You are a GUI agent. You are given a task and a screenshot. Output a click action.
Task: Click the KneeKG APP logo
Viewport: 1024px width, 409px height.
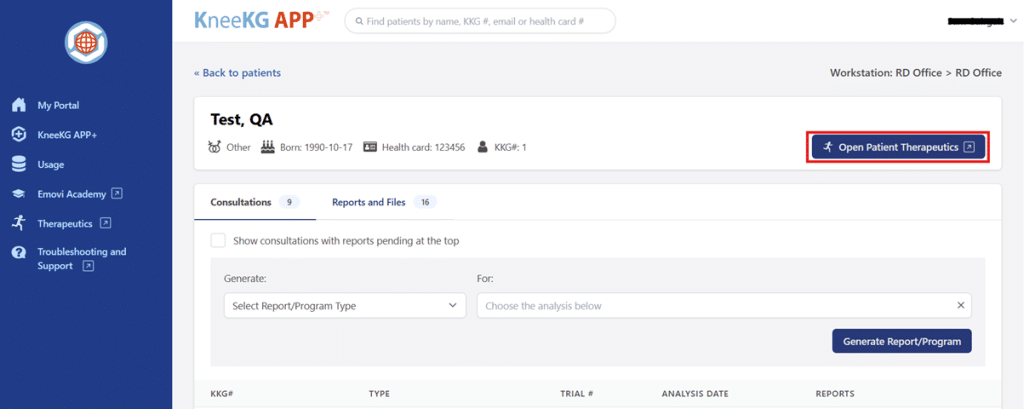tap(261, 20)
